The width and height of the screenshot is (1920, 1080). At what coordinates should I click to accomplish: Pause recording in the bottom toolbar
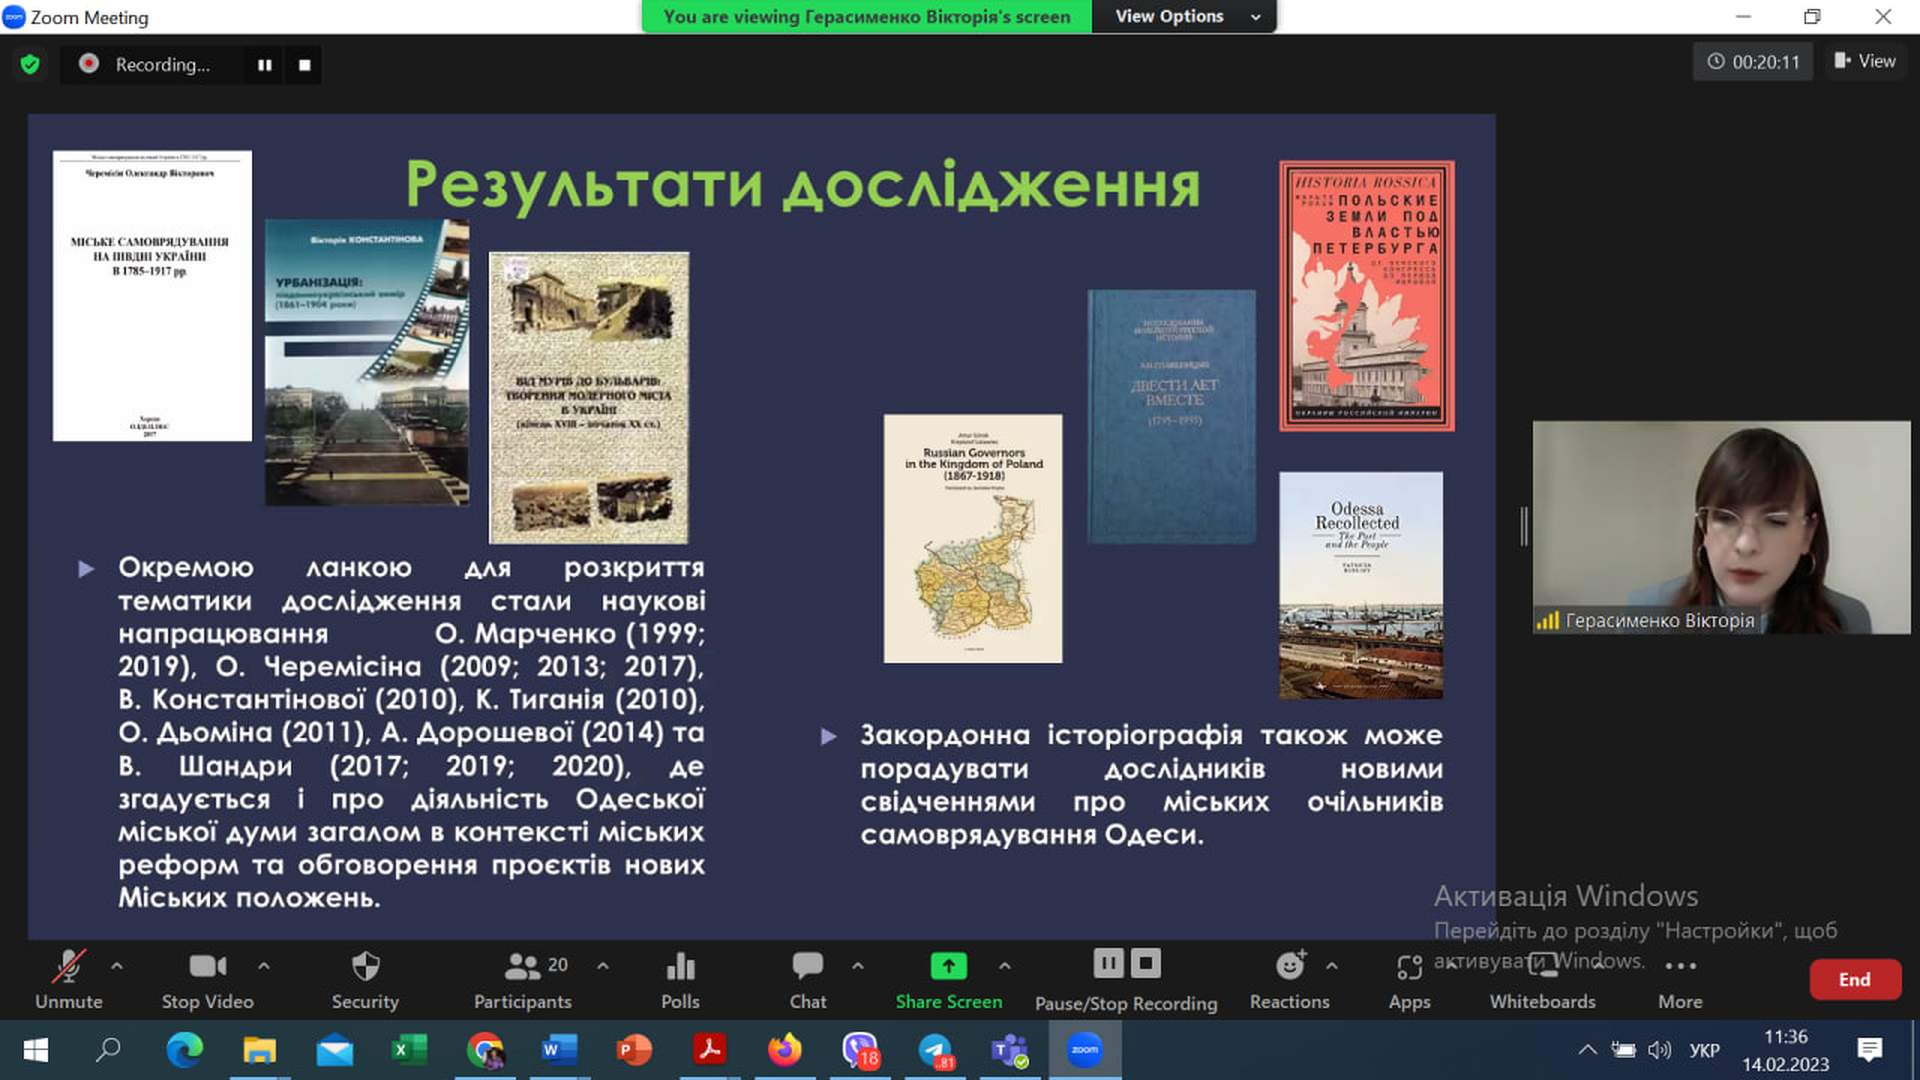[x=1108, y=963]
